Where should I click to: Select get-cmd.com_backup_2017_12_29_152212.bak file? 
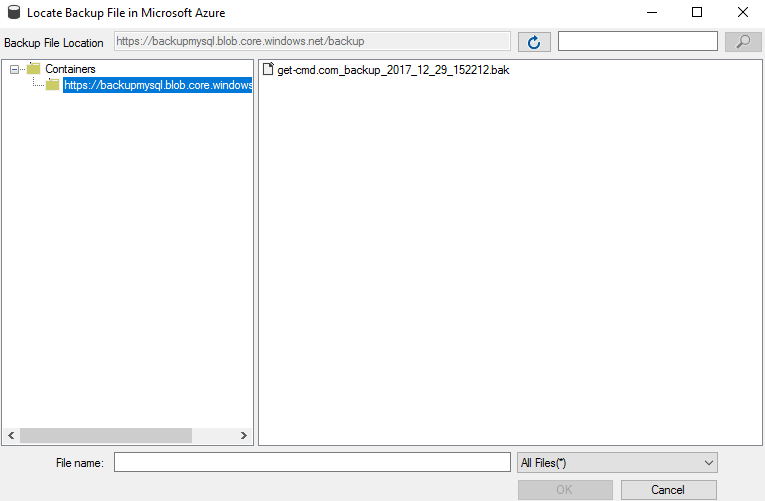393,70
